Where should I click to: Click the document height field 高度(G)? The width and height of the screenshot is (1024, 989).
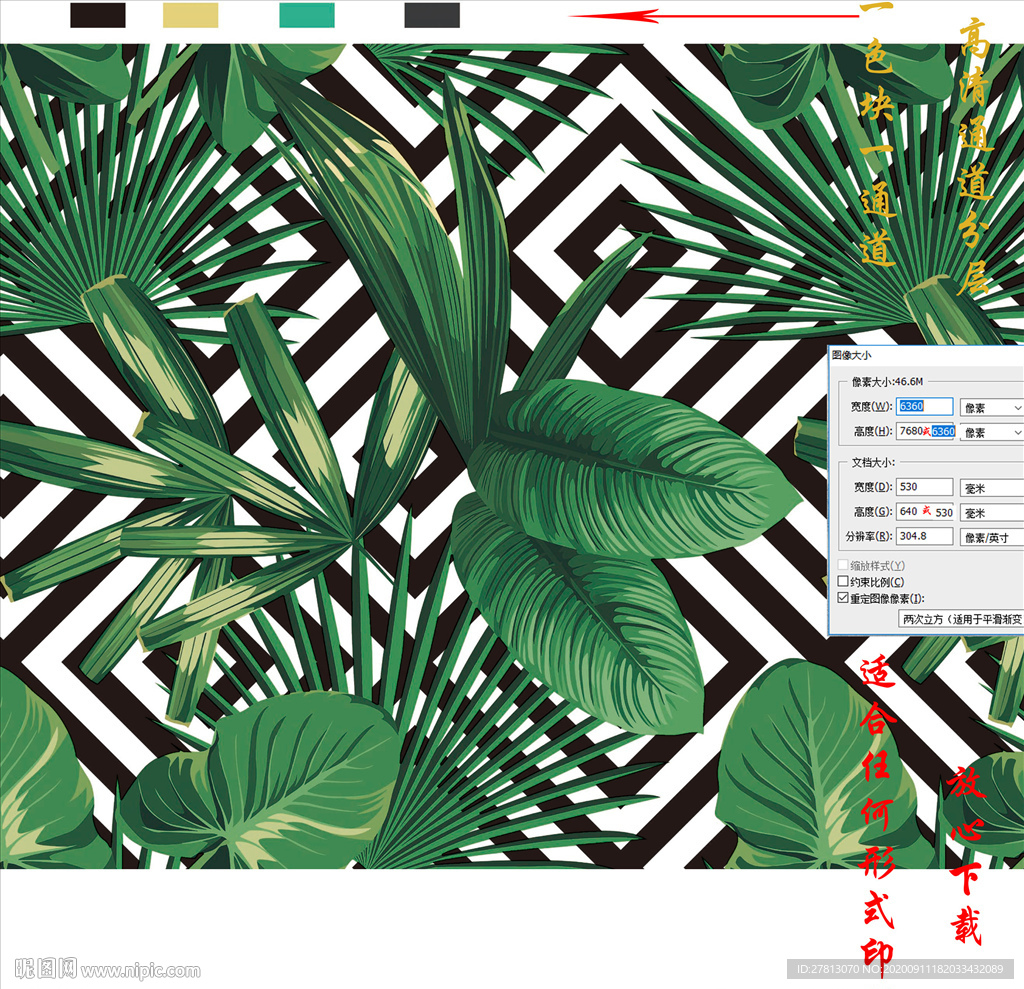click(x=925, y=511)
